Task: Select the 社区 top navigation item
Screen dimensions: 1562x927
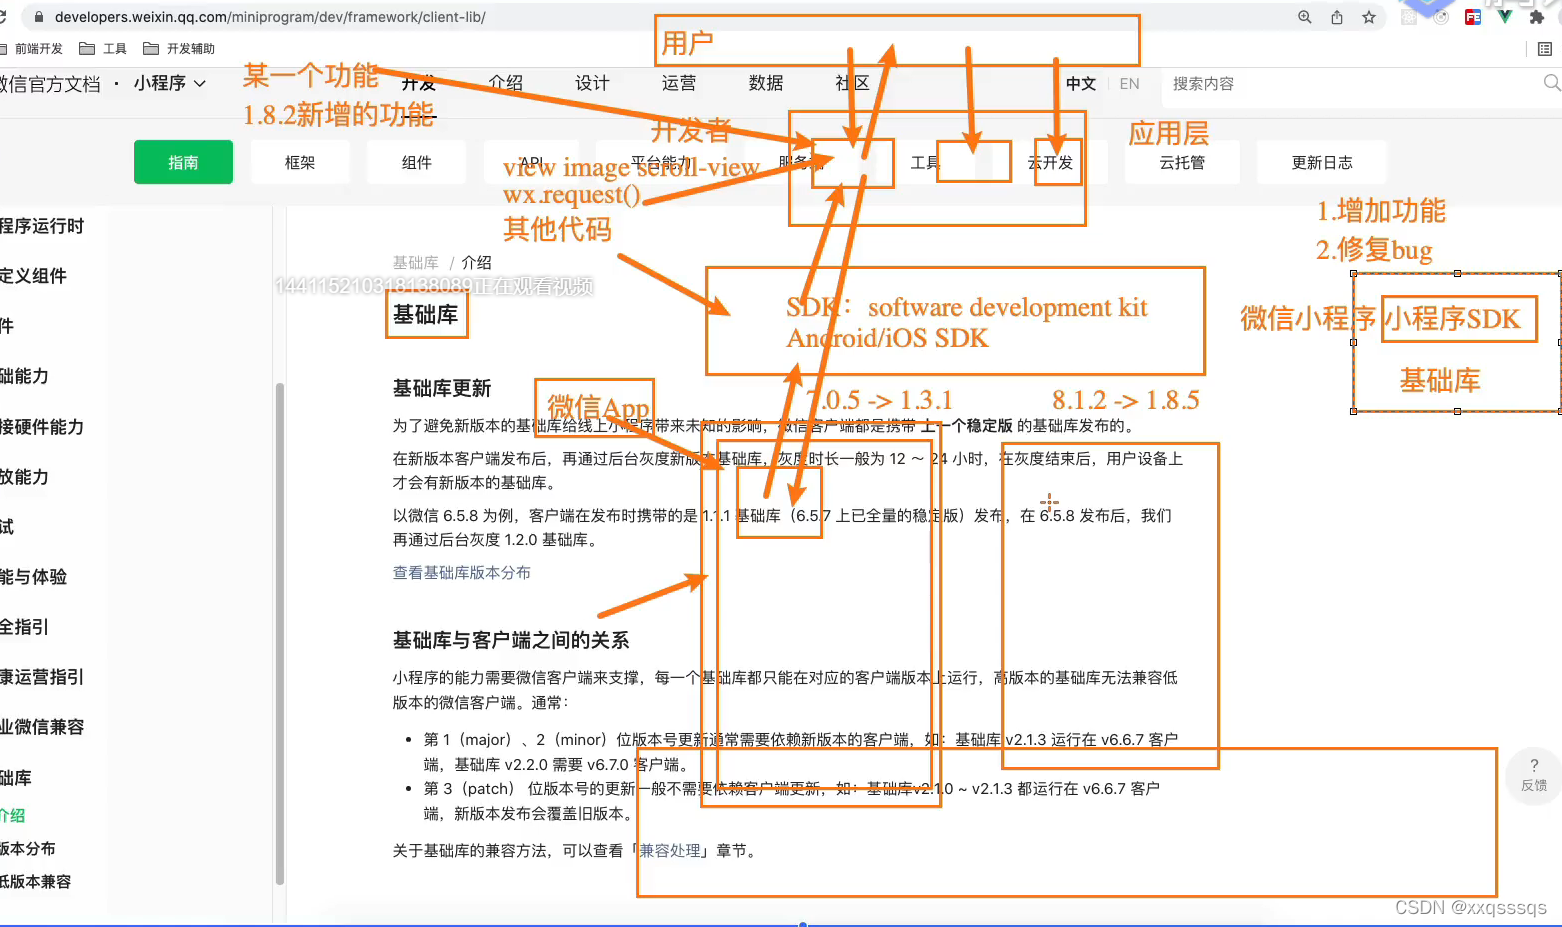Action: (853, 83)
